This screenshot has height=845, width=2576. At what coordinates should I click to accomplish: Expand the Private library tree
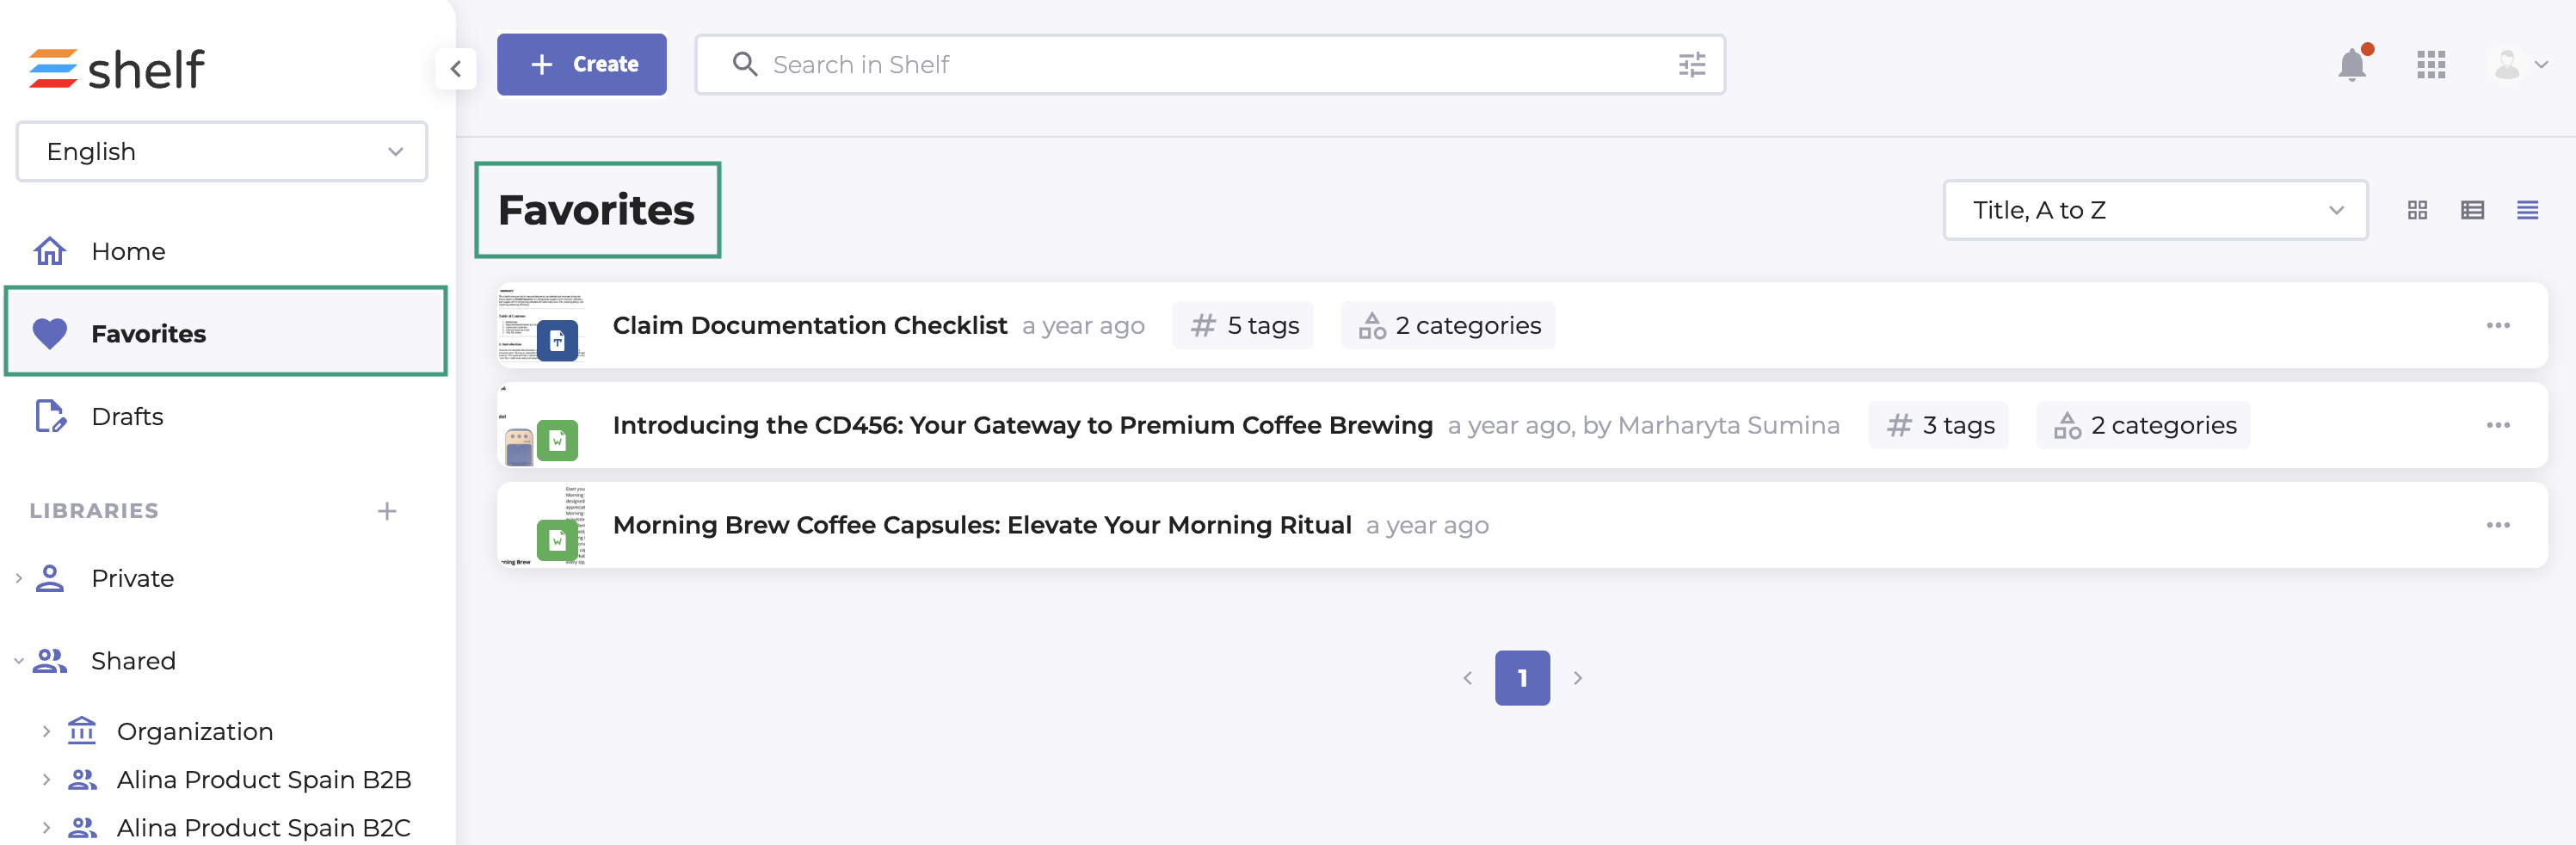[19, 578]
